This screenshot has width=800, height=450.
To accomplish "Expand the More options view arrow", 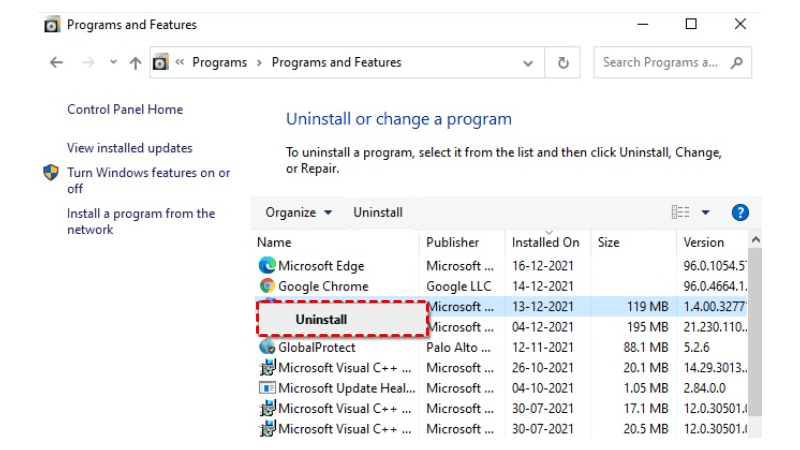I will (706, 212).
